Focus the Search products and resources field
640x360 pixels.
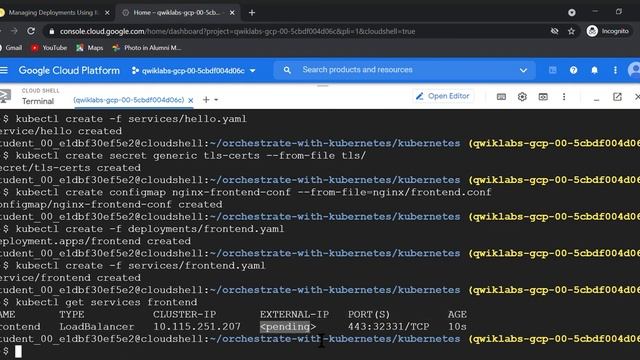click(404, 70)
